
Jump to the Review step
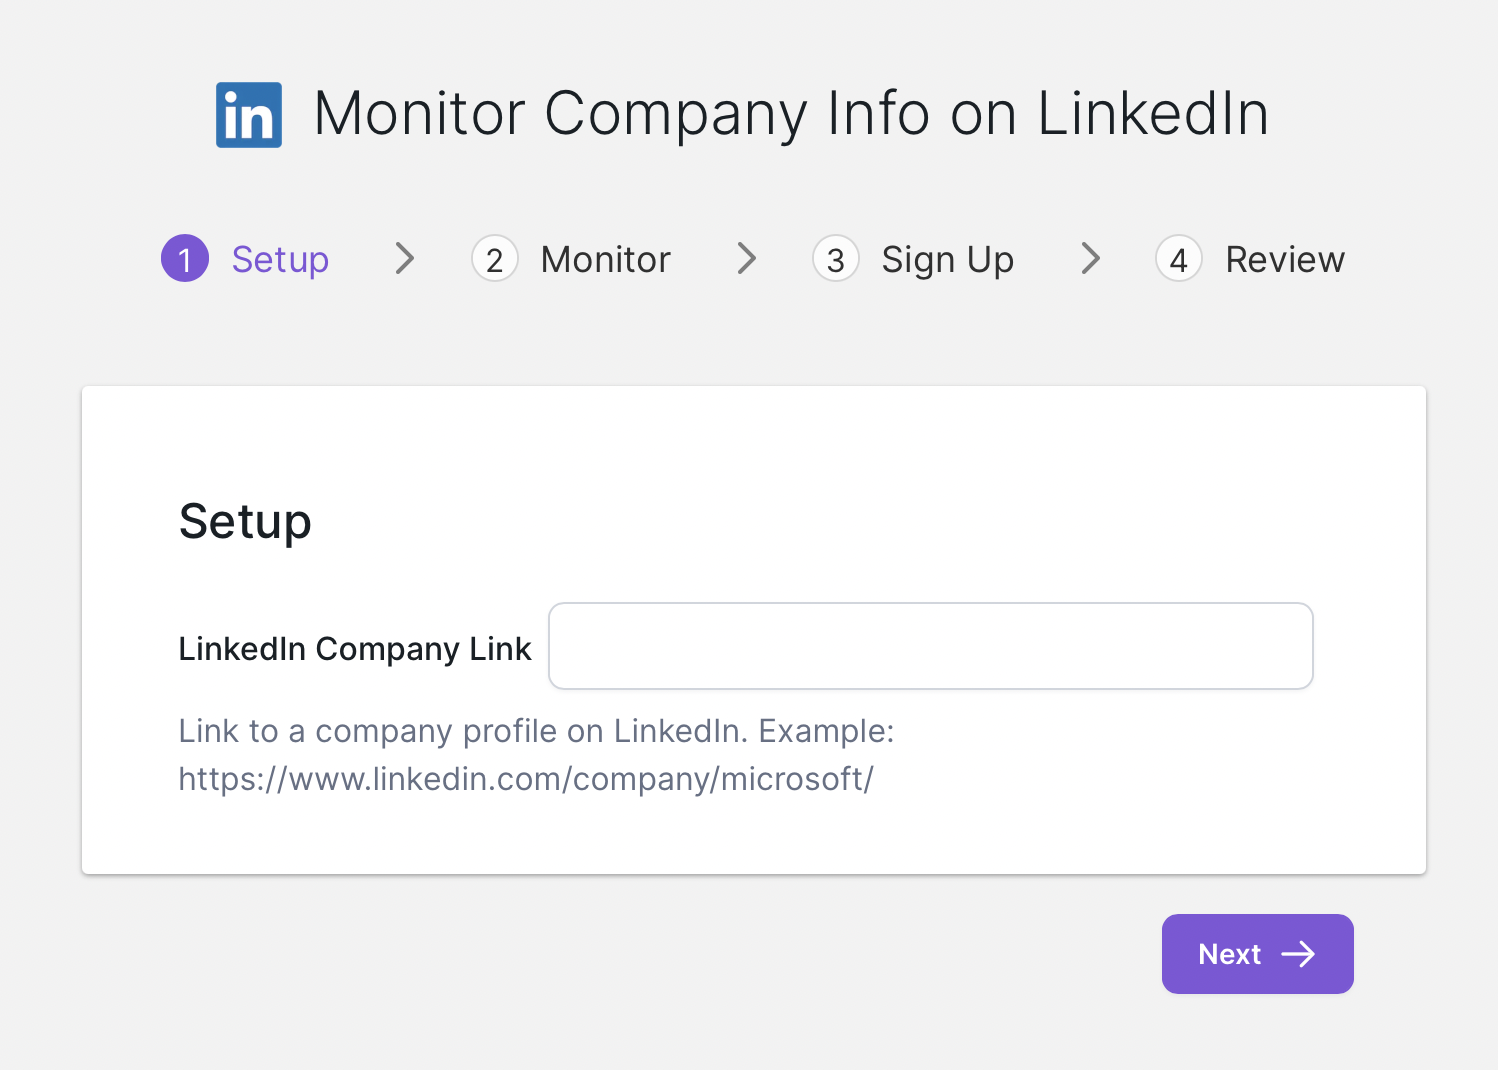(1285, 259)
